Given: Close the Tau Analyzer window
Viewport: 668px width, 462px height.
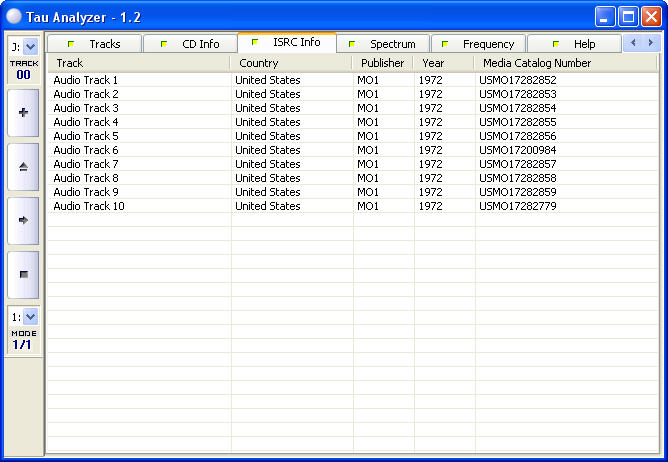Looking at the screenshot, I should coord(651,17).
